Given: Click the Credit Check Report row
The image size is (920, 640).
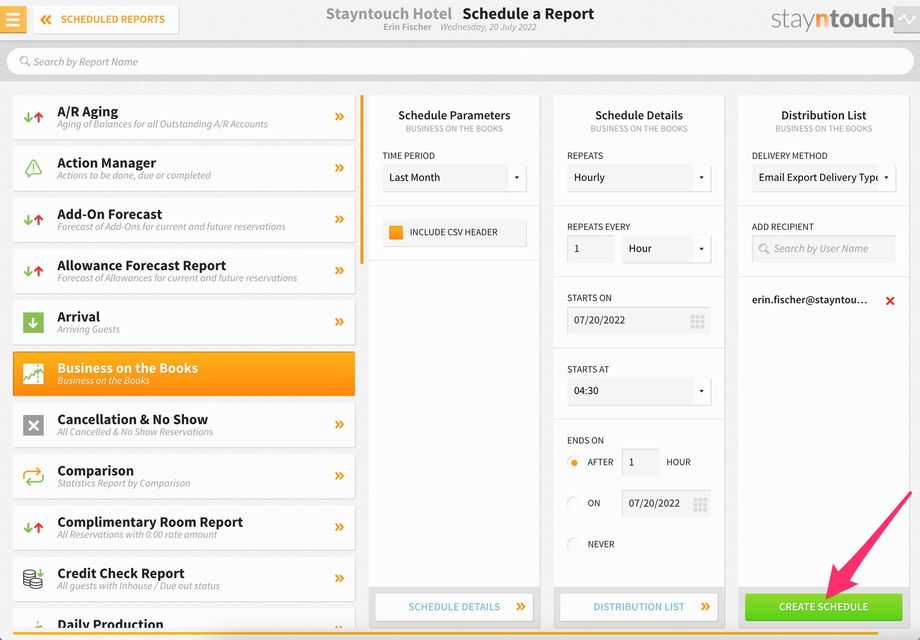Looking at the screenshot, I should pos(184,578).
